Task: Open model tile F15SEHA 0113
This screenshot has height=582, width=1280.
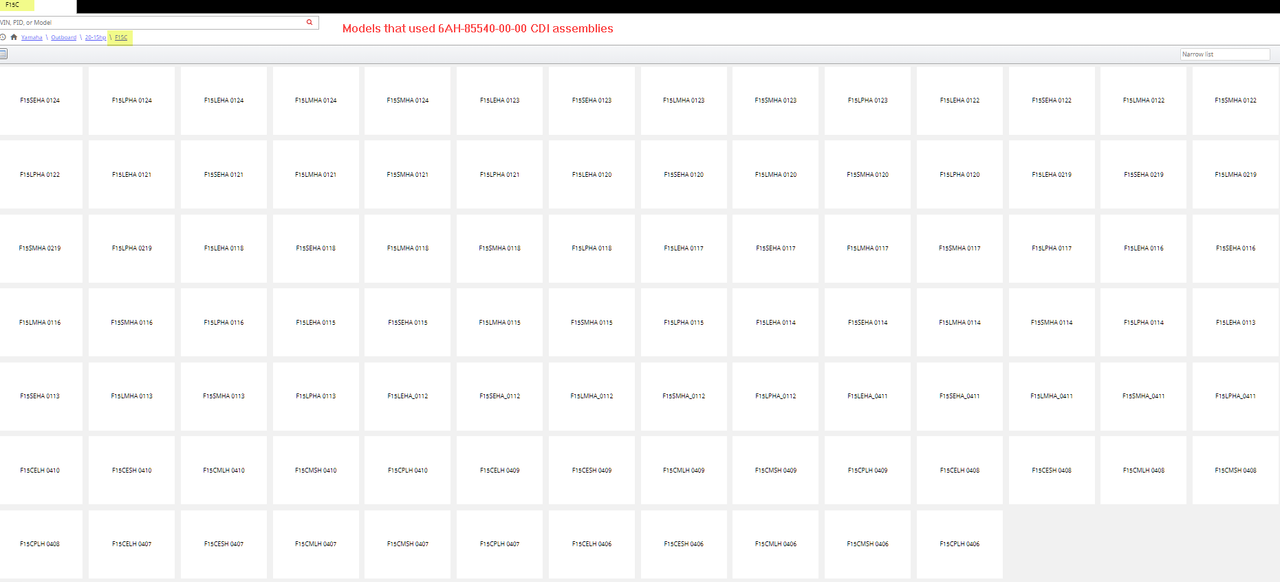Action: [40, 396]
